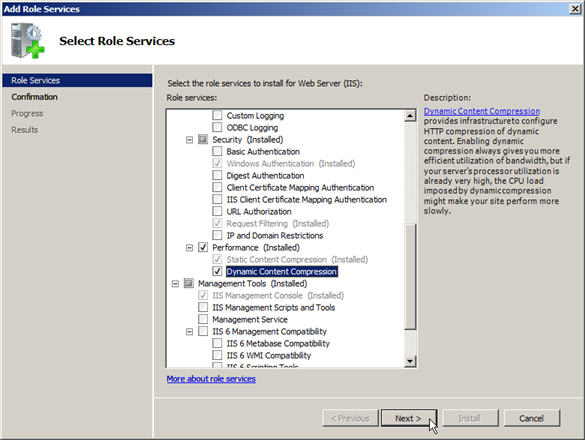Collapse the Management Tools tree node
Viewport: 585px width, 440px height.
click(x=175, y=284)
